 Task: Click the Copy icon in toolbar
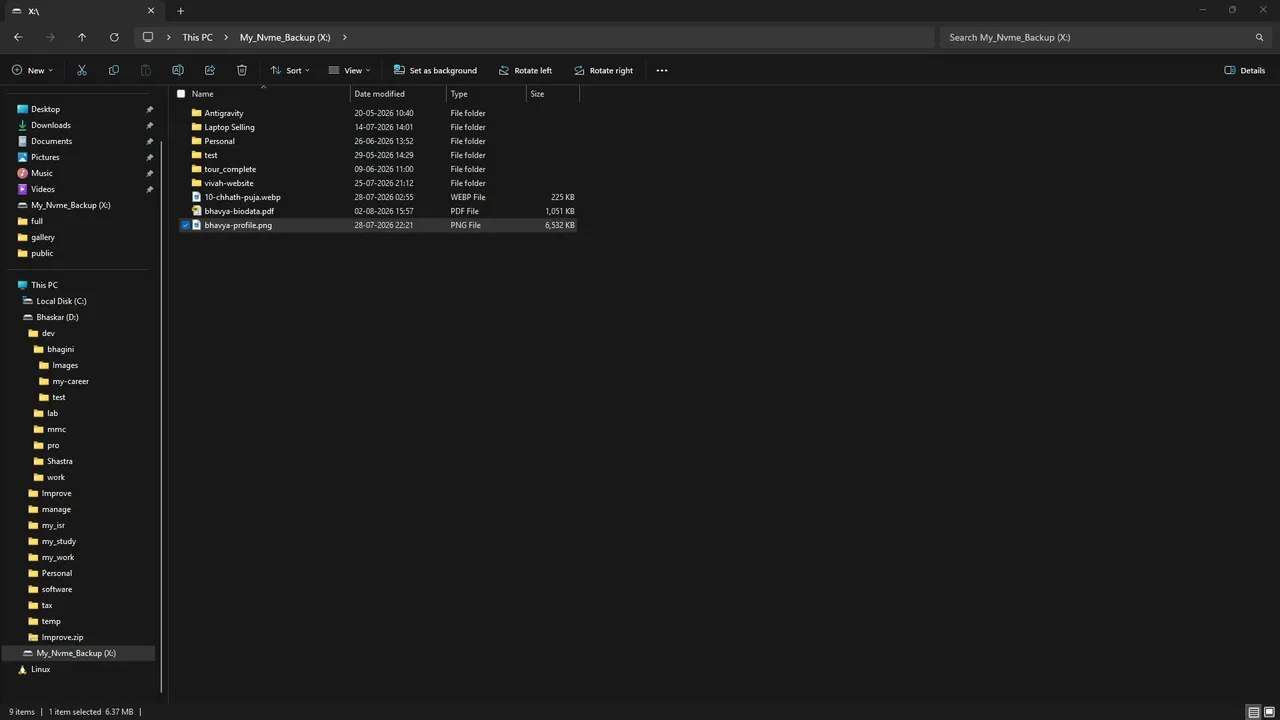114,70
